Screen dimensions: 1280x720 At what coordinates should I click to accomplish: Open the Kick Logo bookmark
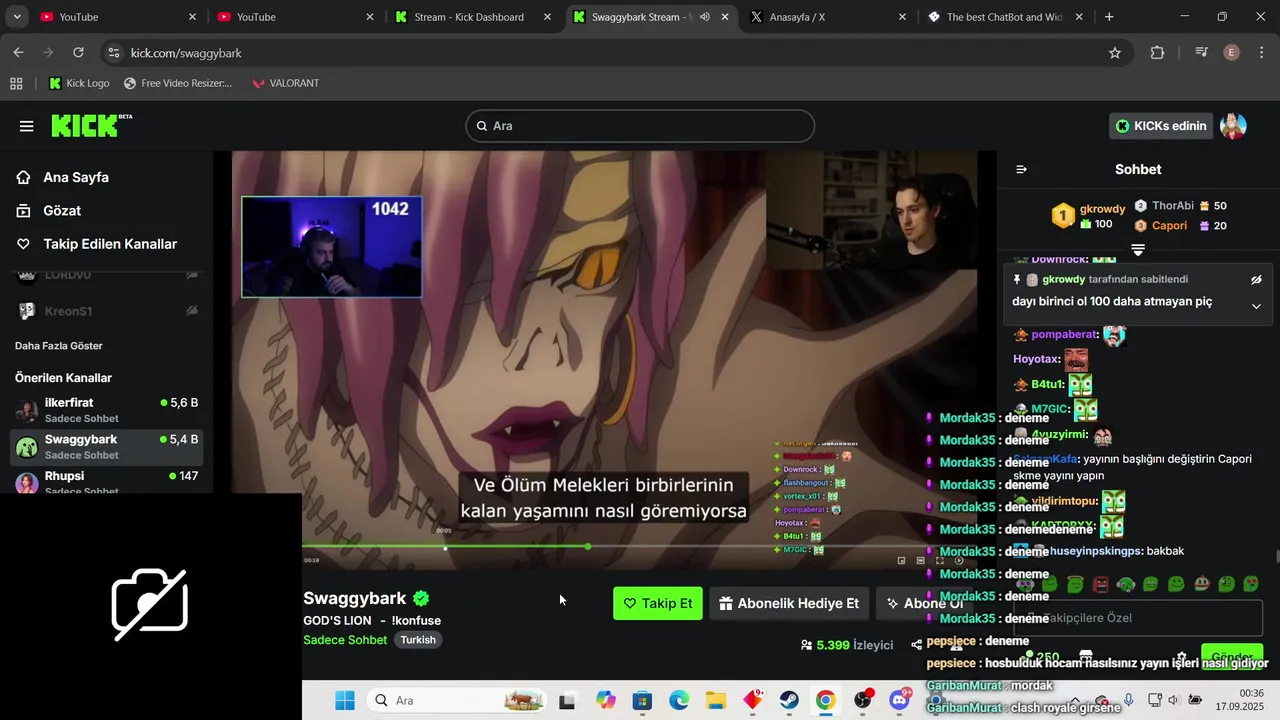[x=79, y=83]
